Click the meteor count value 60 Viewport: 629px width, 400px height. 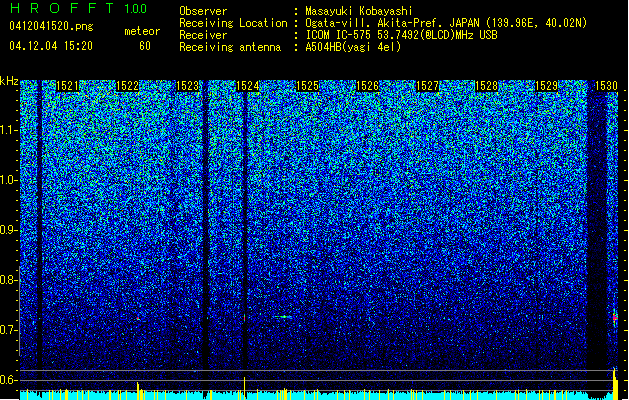(x=145, y=46)
